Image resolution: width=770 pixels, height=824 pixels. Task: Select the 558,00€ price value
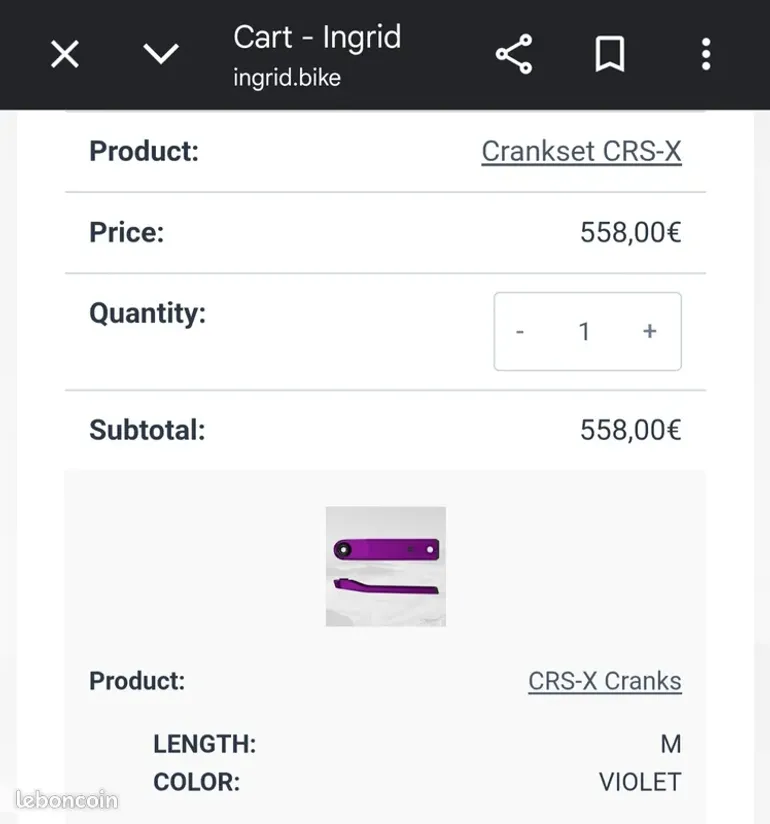[631, 233]
